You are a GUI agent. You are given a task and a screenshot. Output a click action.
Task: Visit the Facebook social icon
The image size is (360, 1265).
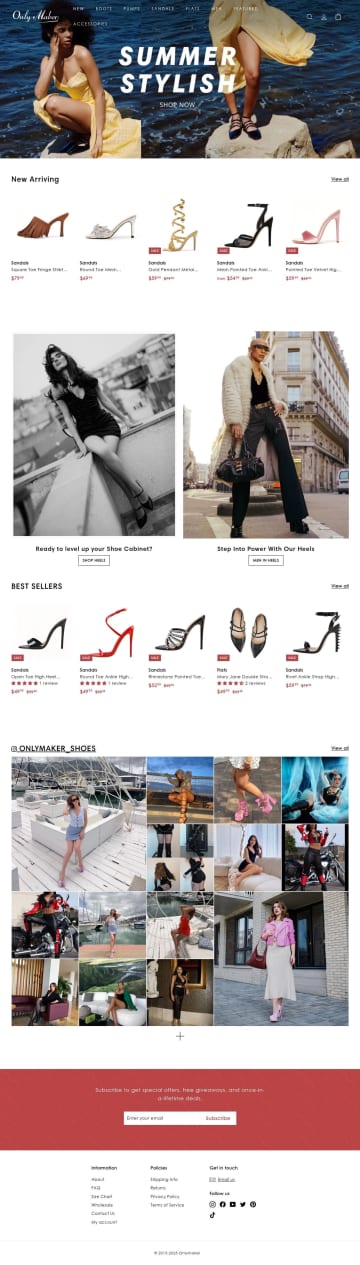pyautogui.click(x=222, y=1204)
